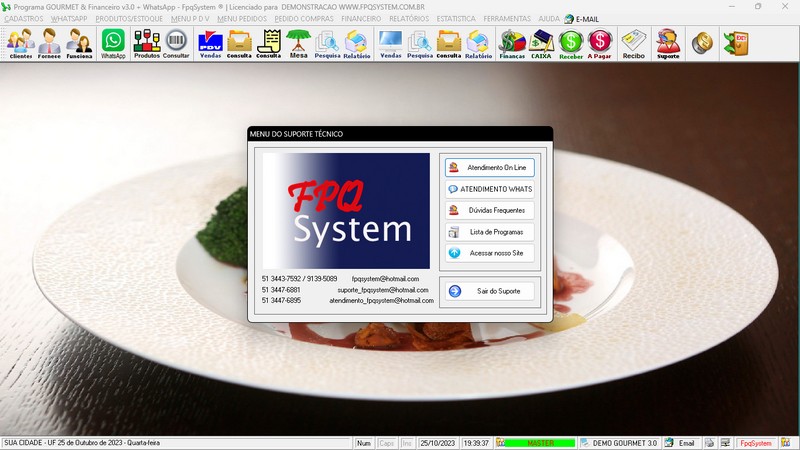Click the green Receber dollar icon
800x450 pixels.
tap(570, 44)
